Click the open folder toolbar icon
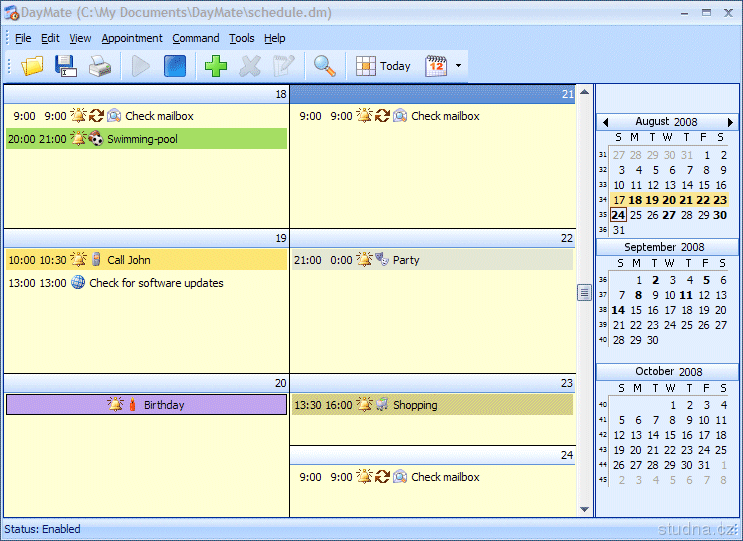Screen dimensions: 743x541 pos(33,66)
